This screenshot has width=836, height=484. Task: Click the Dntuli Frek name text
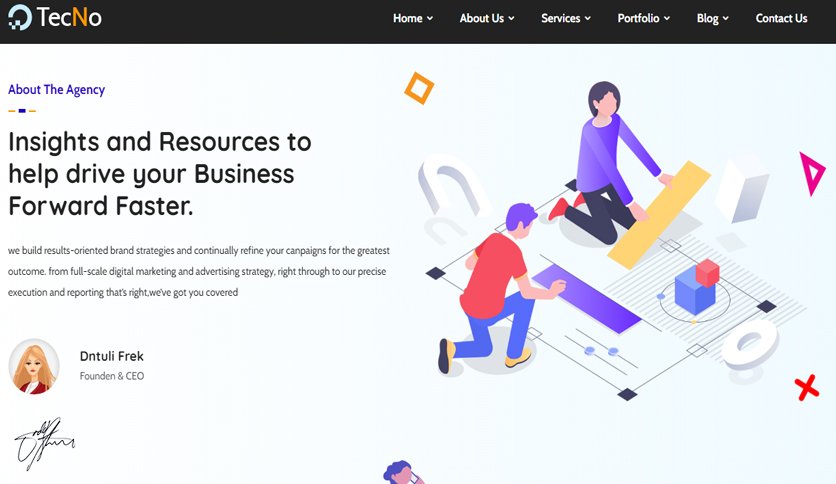(111, 356)
